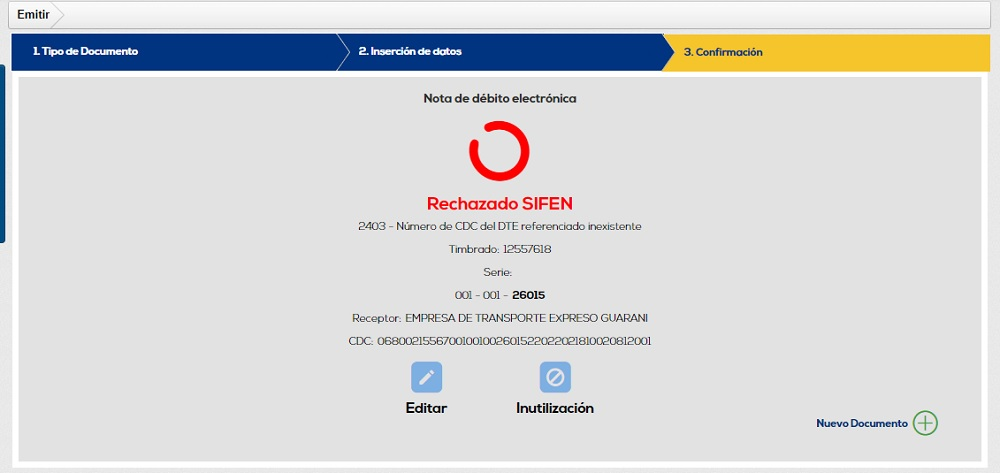The image size is (1000, 473).
Task: Follow the Nuevo Documento link
Action: tap(861, 424)
